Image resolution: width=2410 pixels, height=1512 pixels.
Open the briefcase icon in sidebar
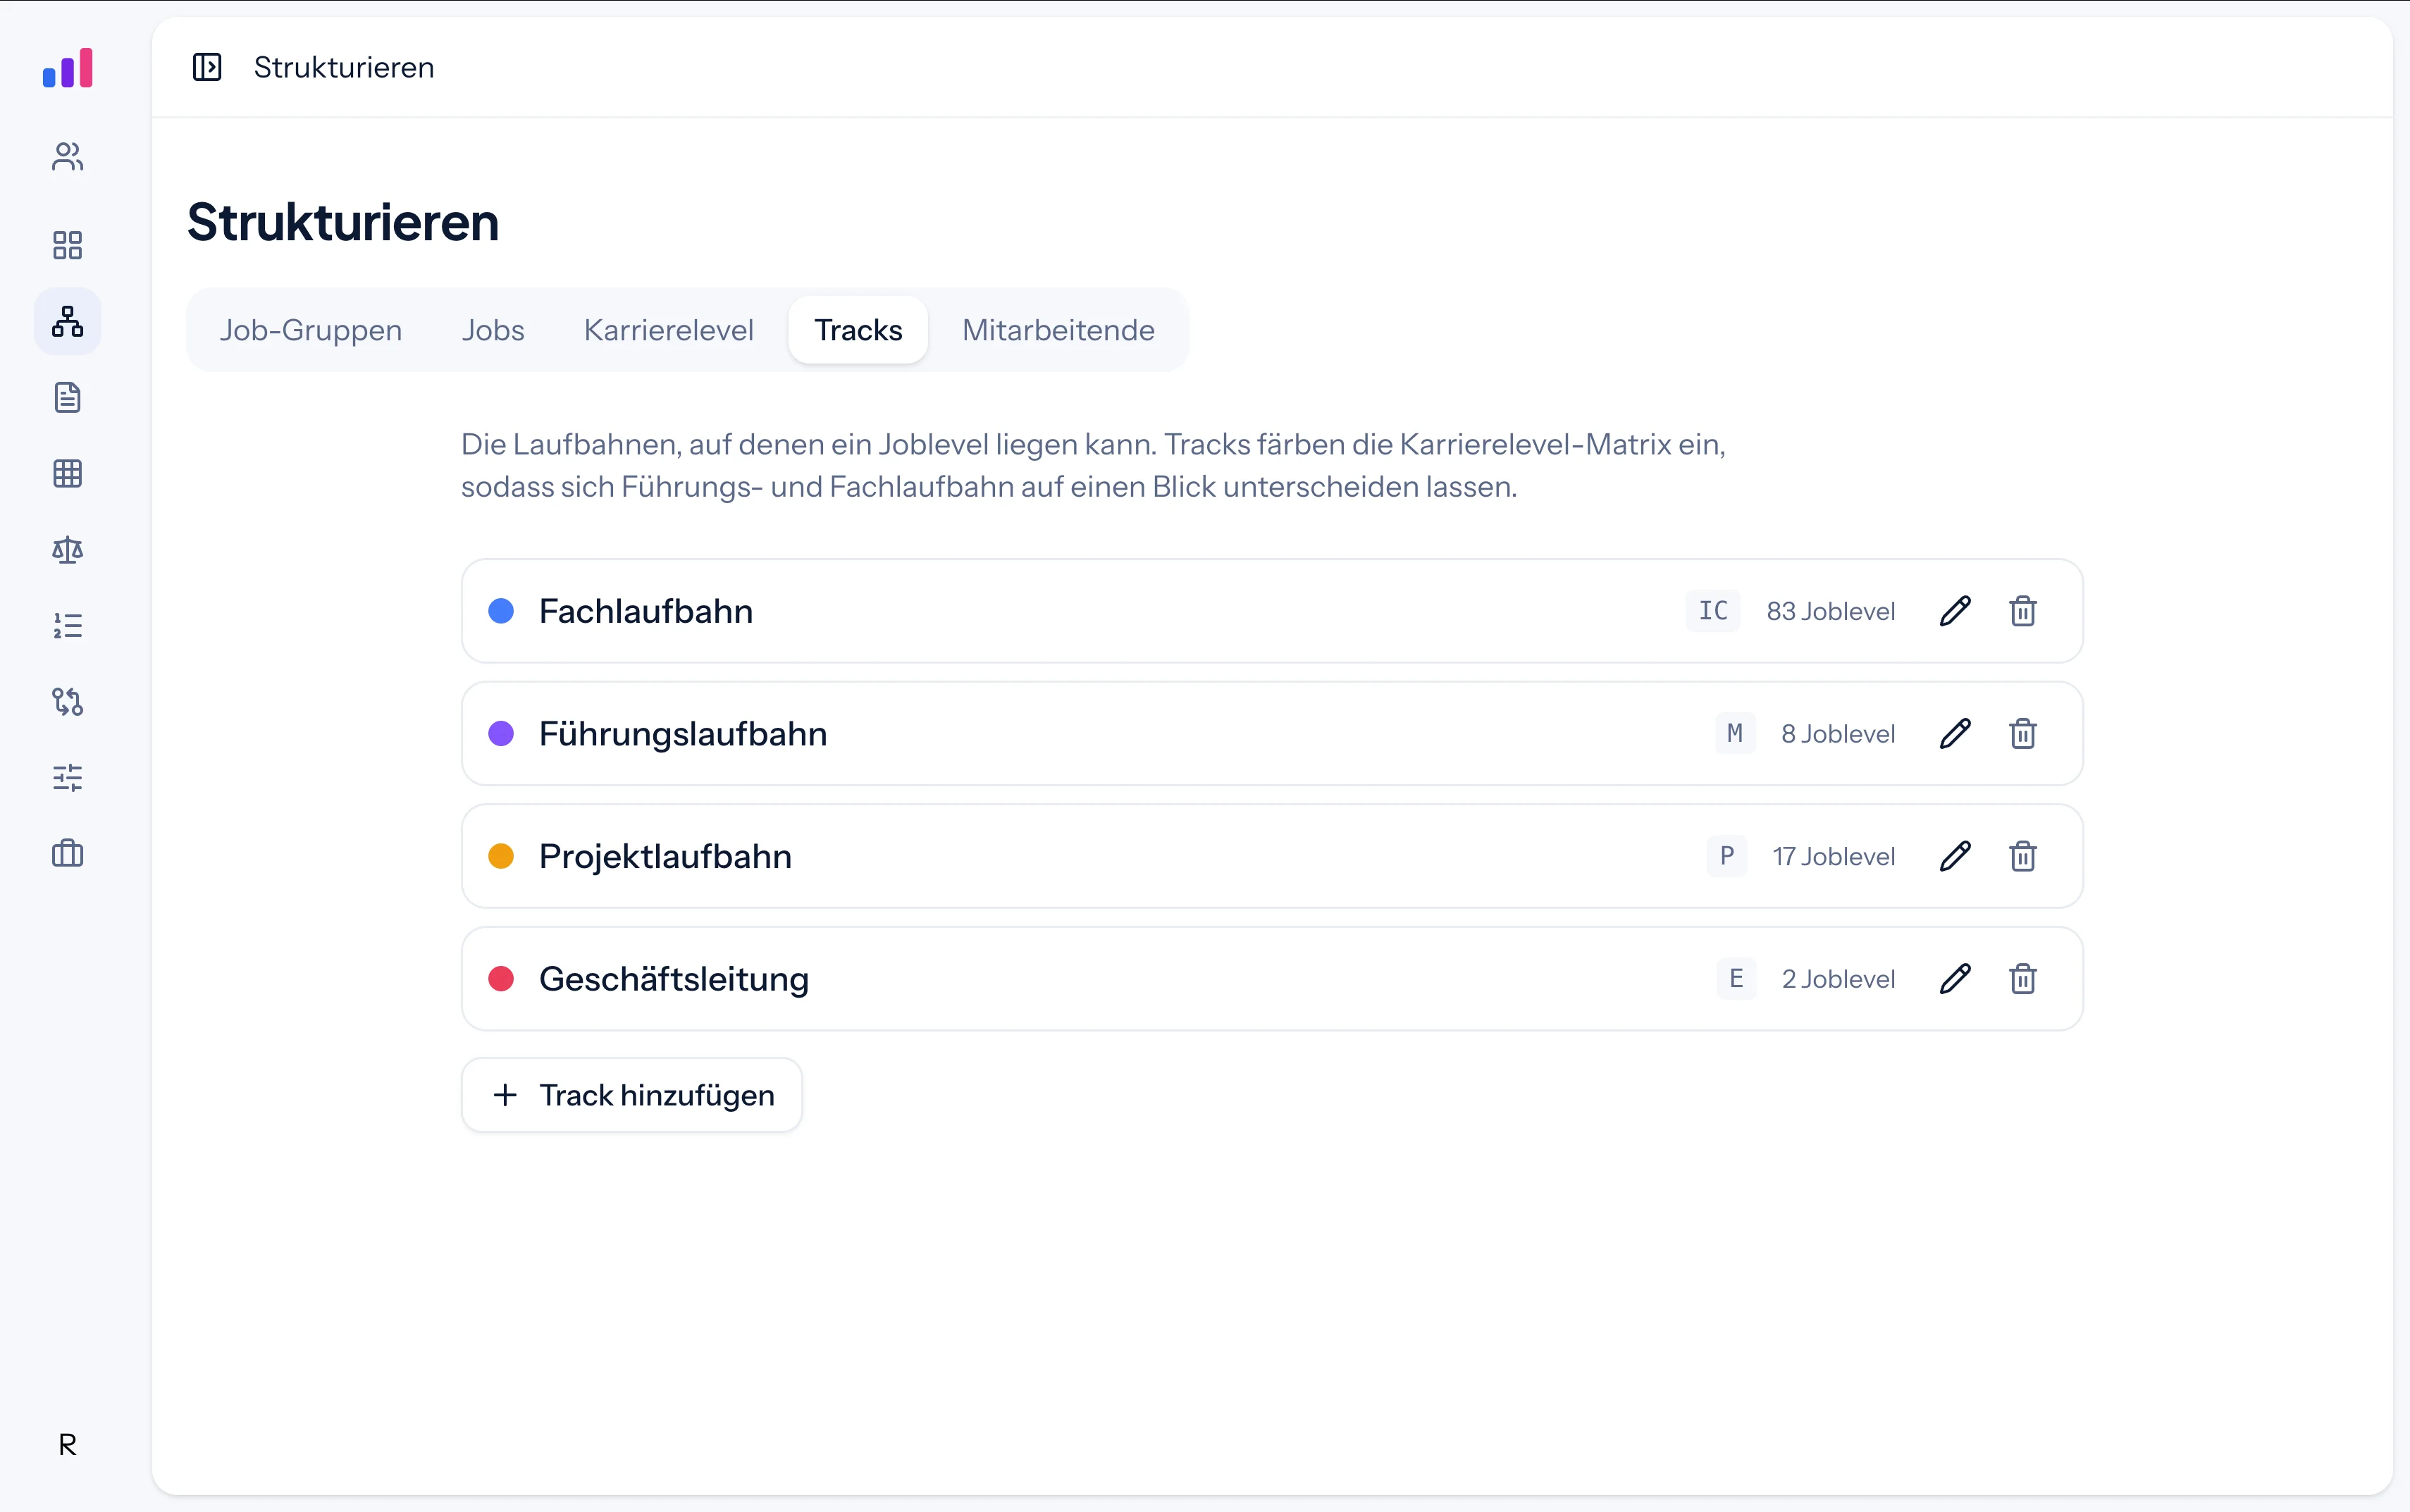point(67,853)
